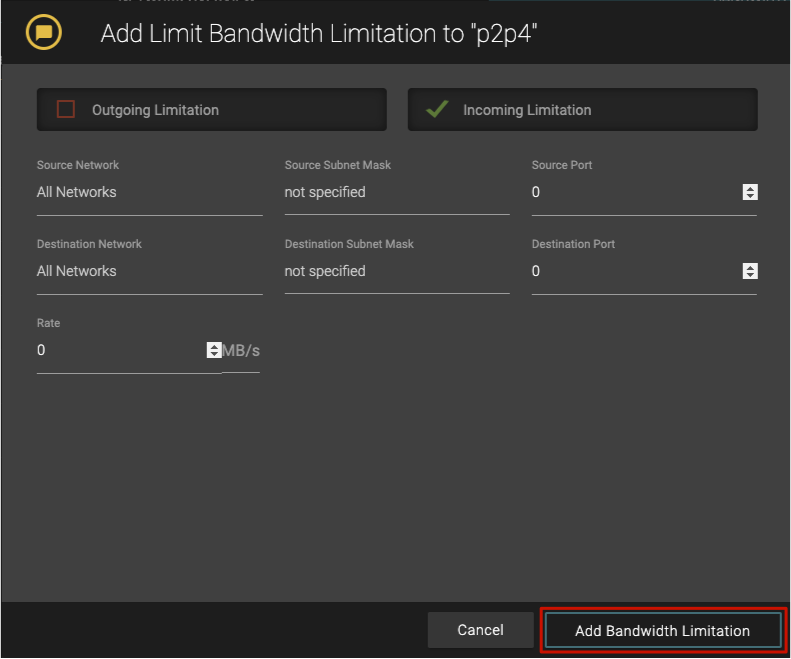The image size is (791, 659).
Task: Adjust the Rate spinner arrows
Action: coord(214,350)
